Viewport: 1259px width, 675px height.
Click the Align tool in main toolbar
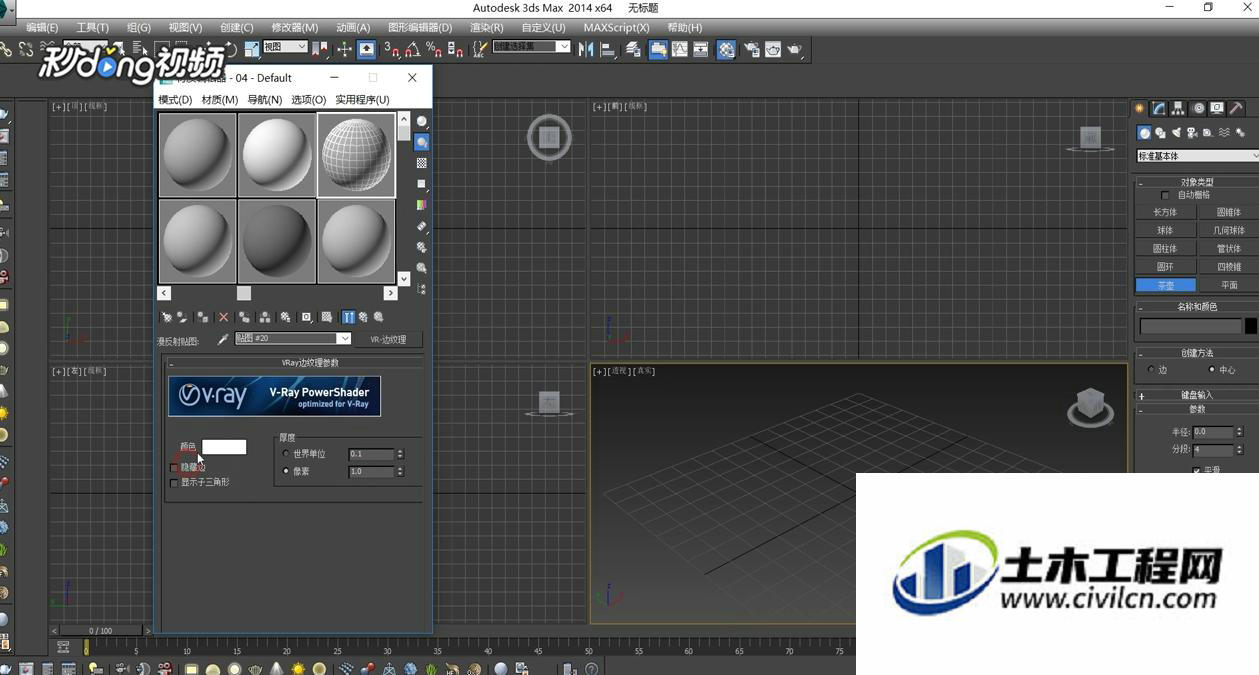(607, 49)
